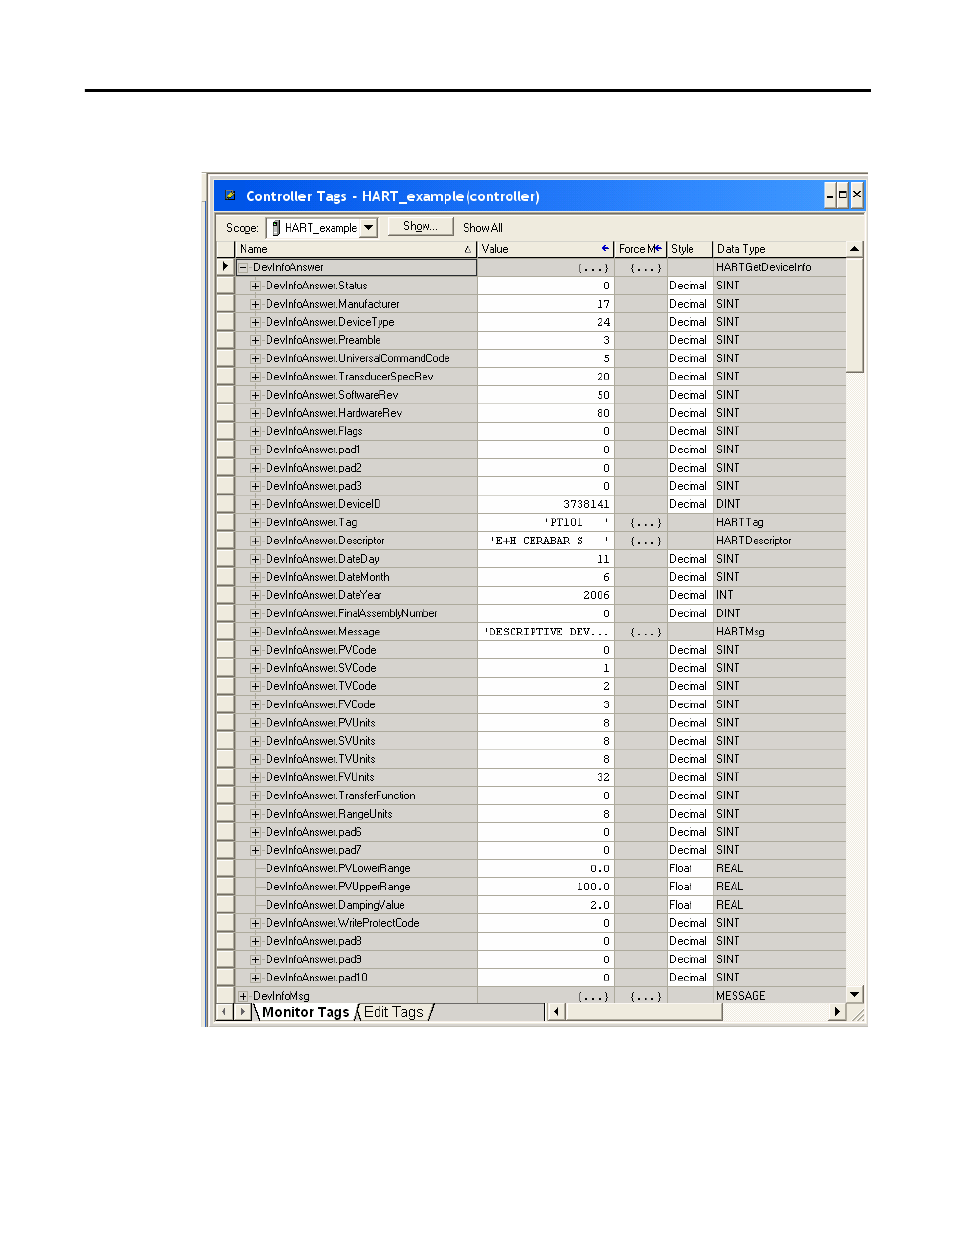Click the 2006 DateYear value
Screen dimensions: 954x1235
pos(596,596)
